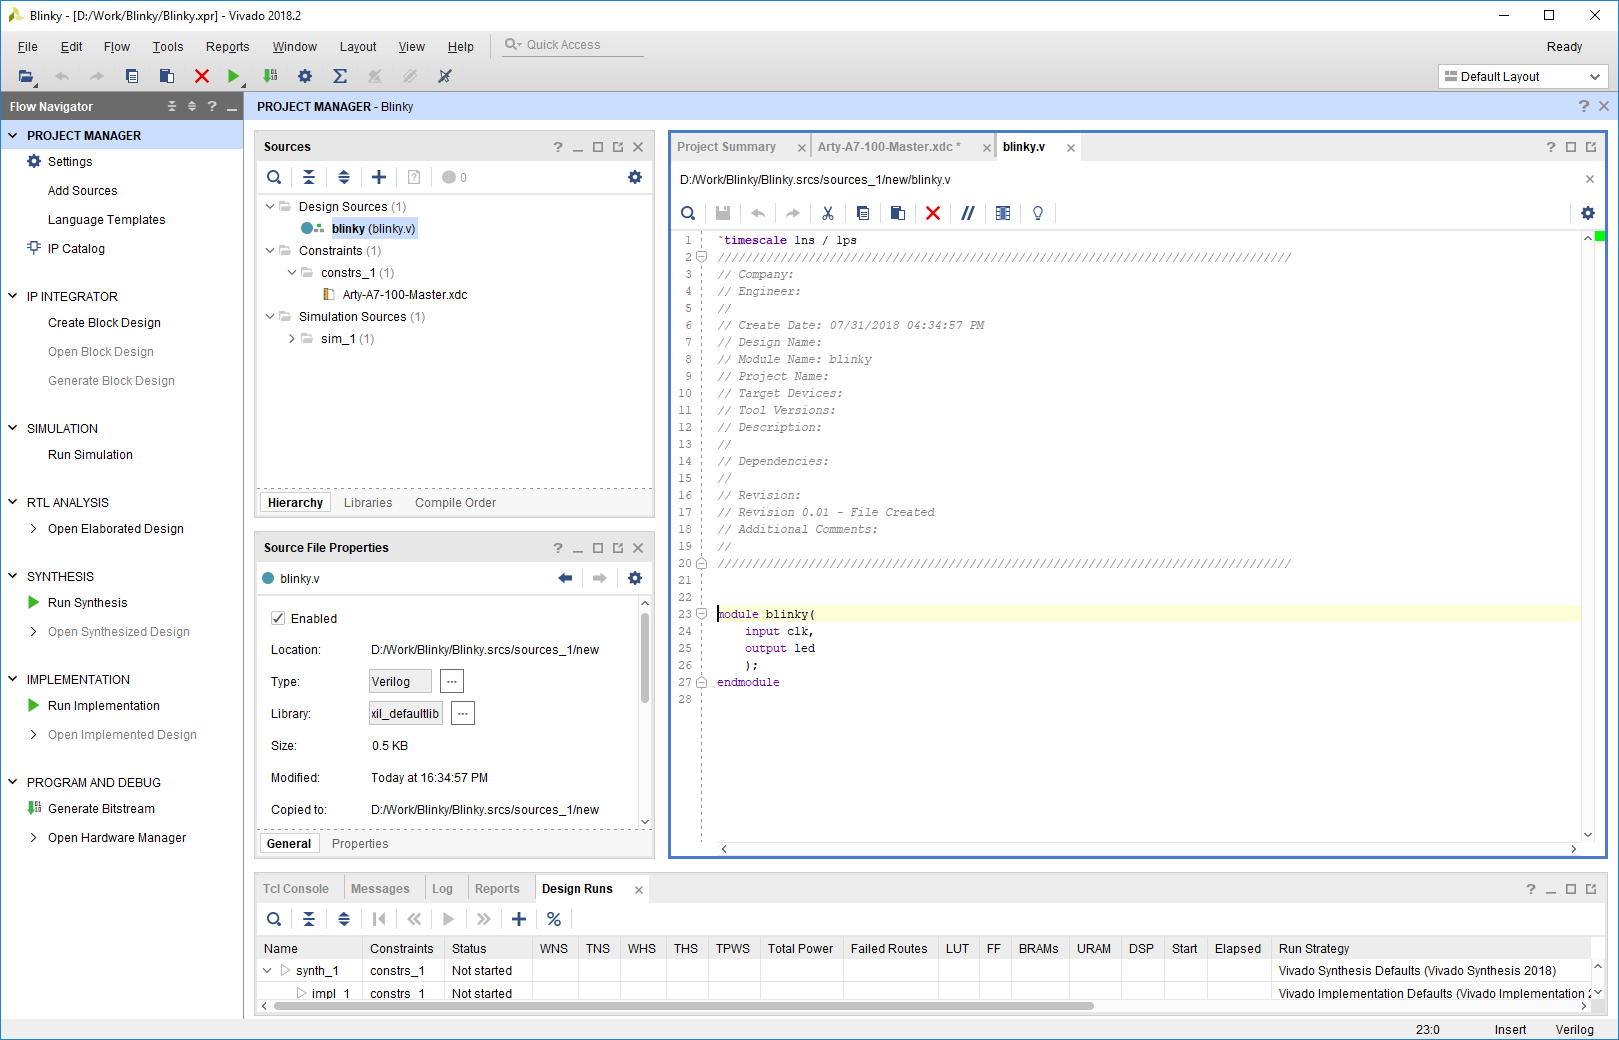Click Generate Bitstream in Flow Navigator
Image resolution: width=1619 pixels, height=1040 pixels.
[102, 809]
